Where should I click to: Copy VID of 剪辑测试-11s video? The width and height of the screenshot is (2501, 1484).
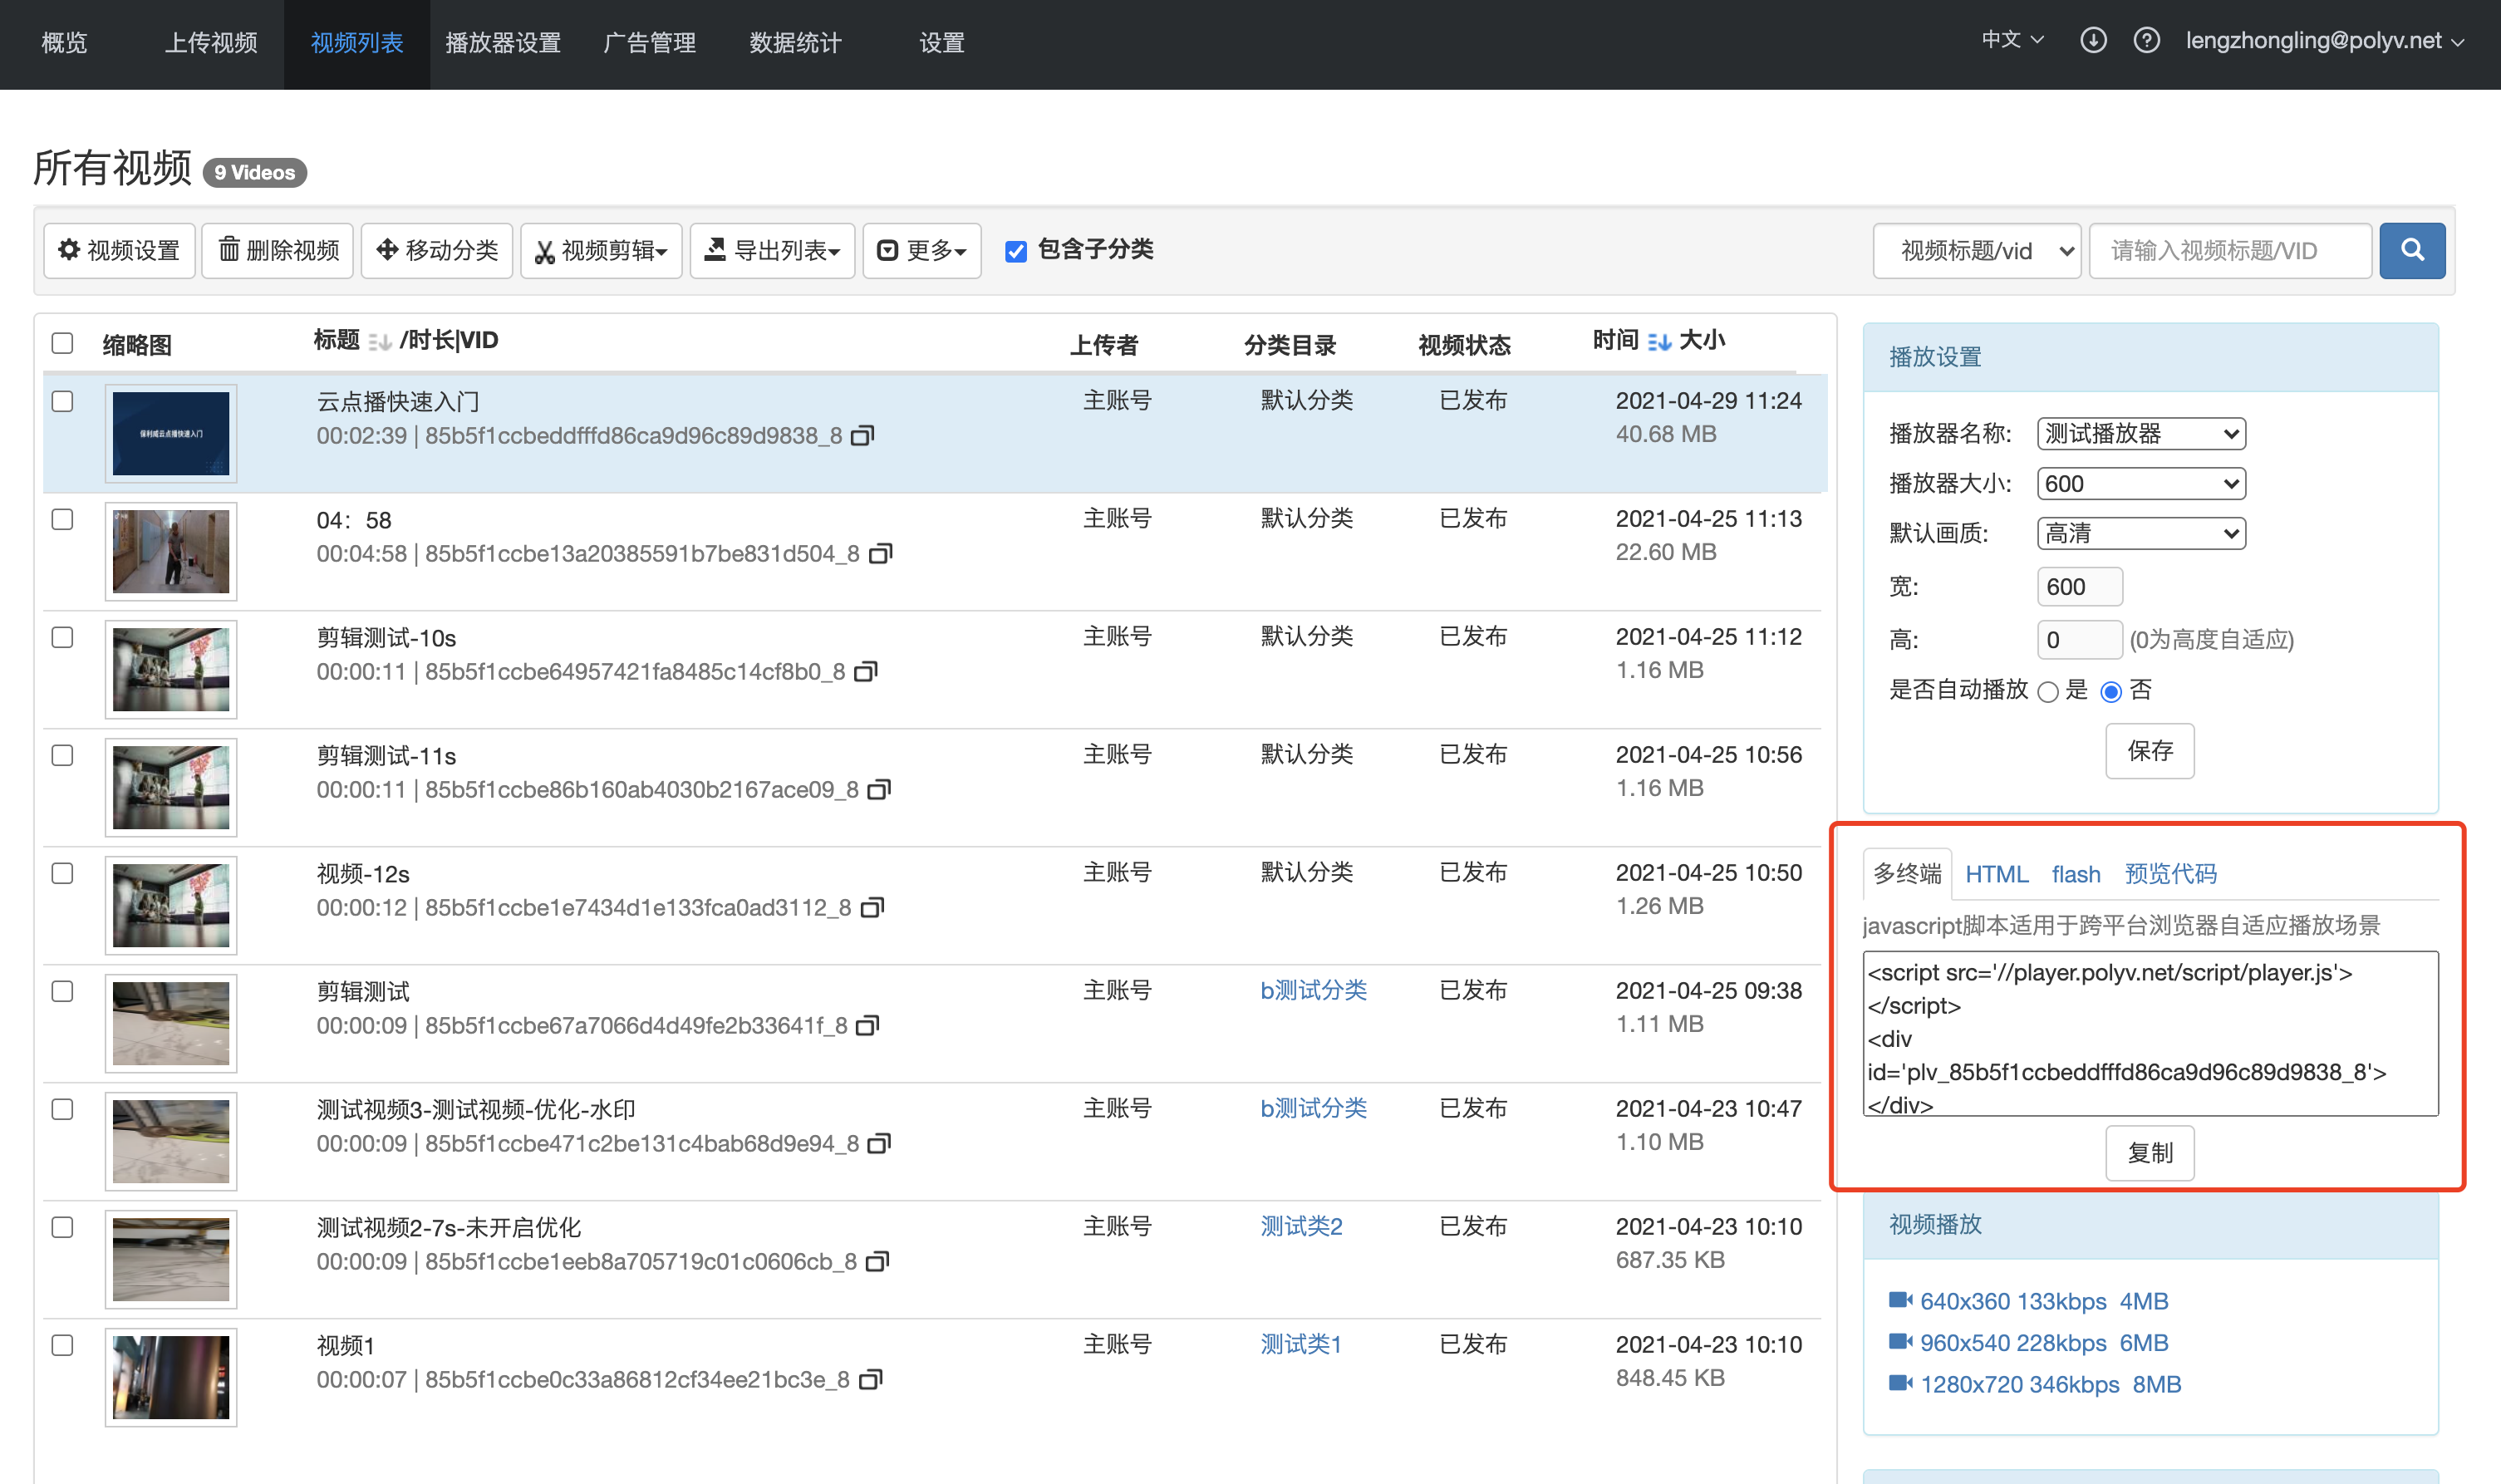(879, 790)
